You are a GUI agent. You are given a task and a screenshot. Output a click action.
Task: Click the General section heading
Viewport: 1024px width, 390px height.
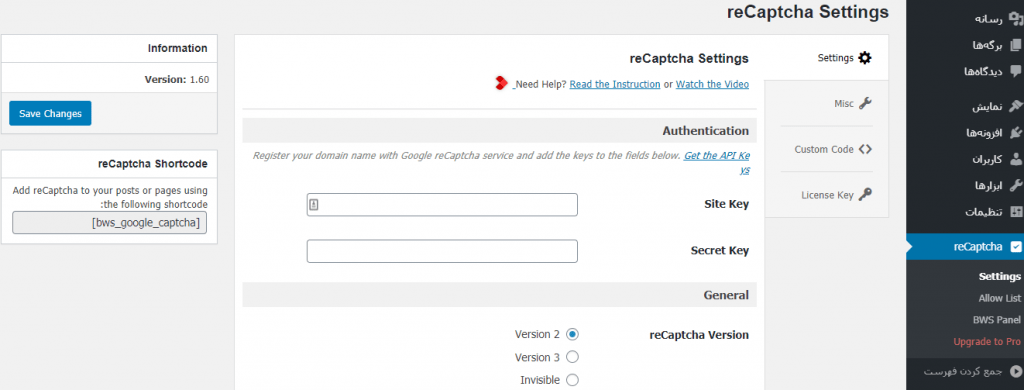pos(726,295)
